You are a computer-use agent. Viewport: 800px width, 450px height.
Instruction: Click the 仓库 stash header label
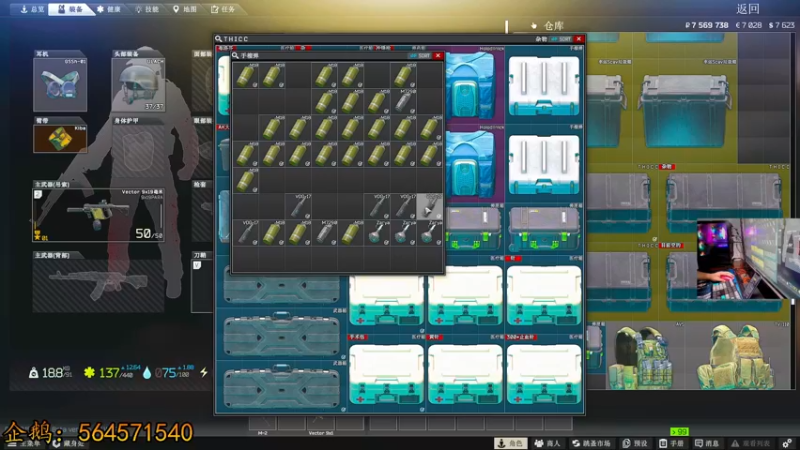point(554,26)
